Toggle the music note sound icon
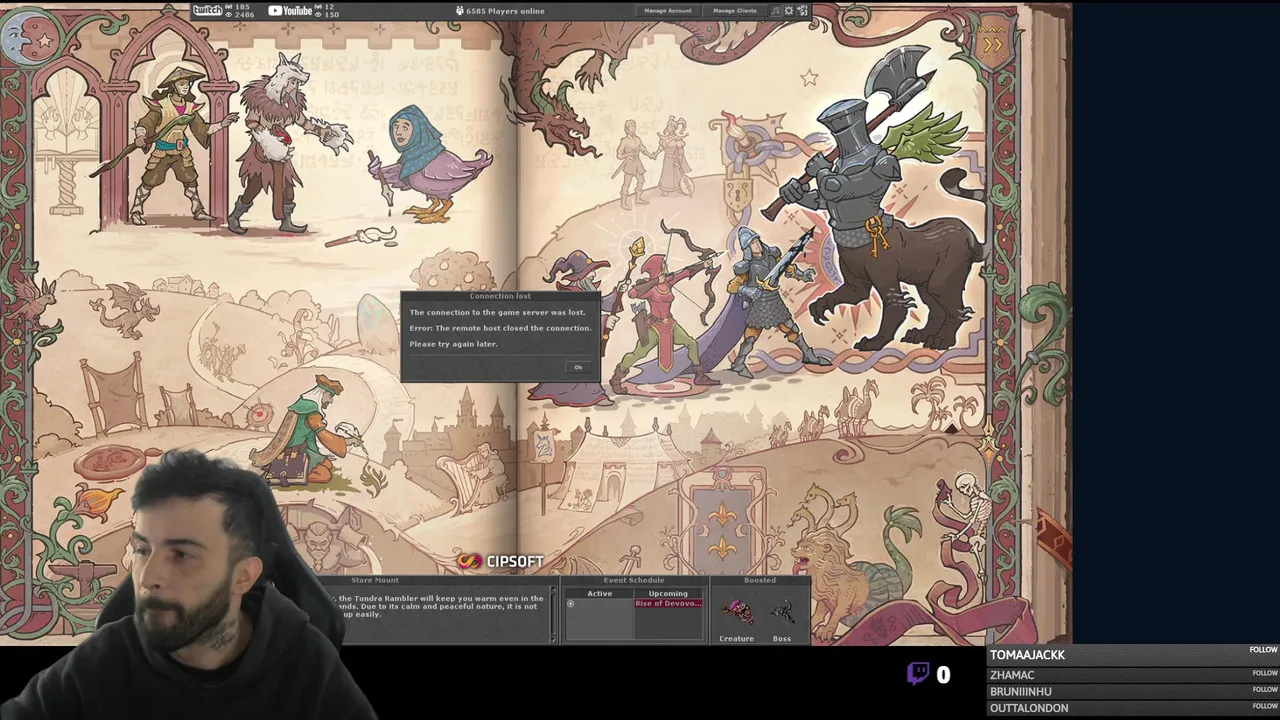This screenshot has height=720, width=1280. click(776, 11)
